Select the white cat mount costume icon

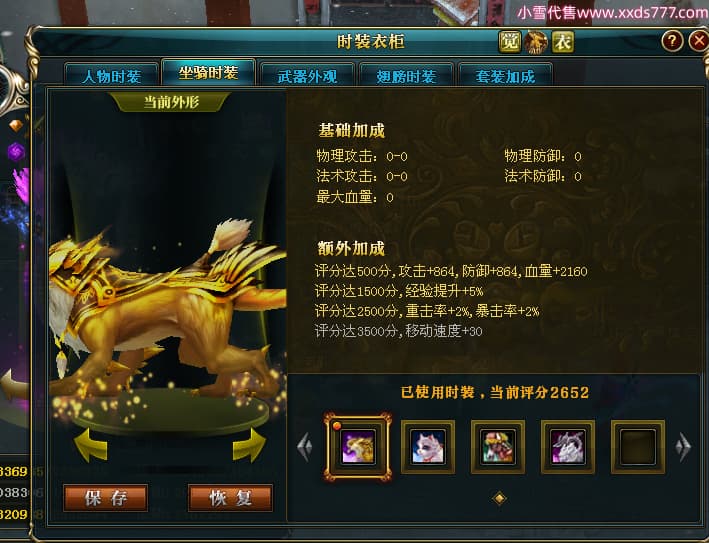[428, 447]
